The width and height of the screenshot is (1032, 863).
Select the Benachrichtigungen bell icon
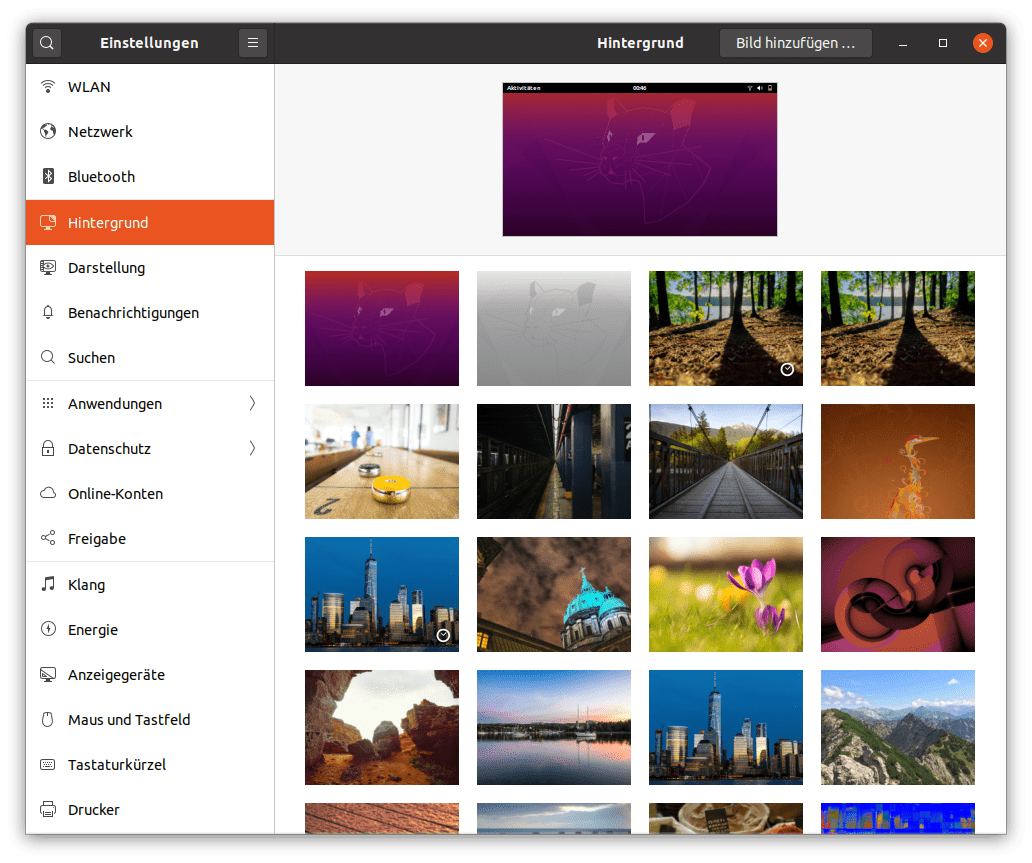pos(47,313)
